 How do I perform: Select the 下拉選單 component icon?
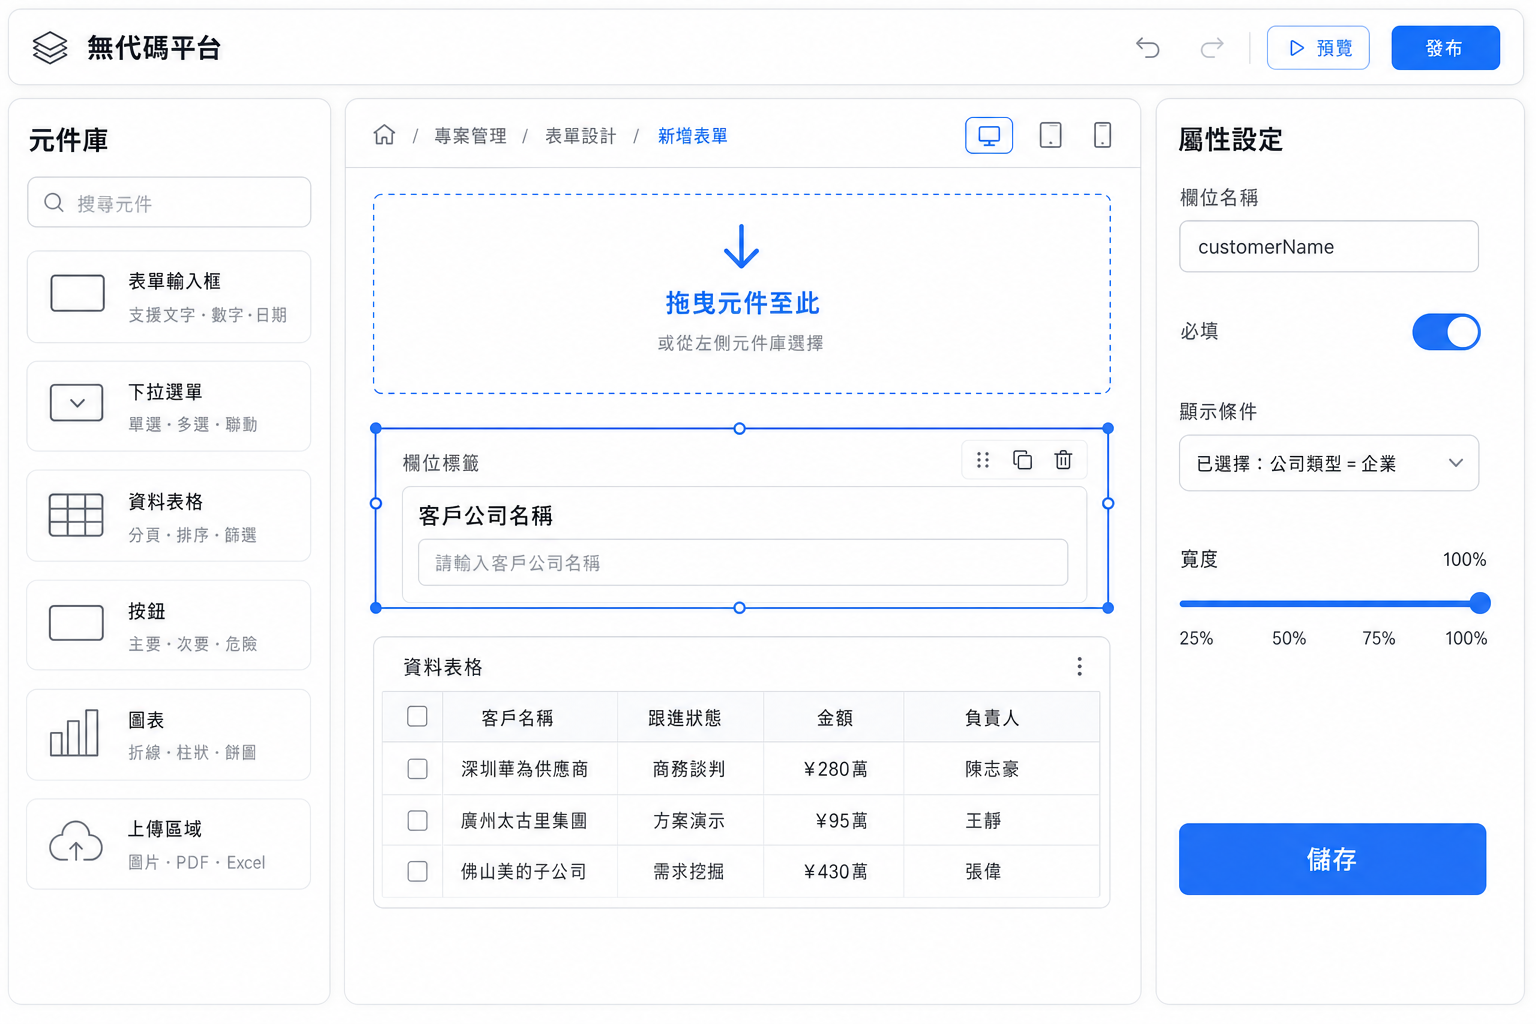click(x=77, y=403)
